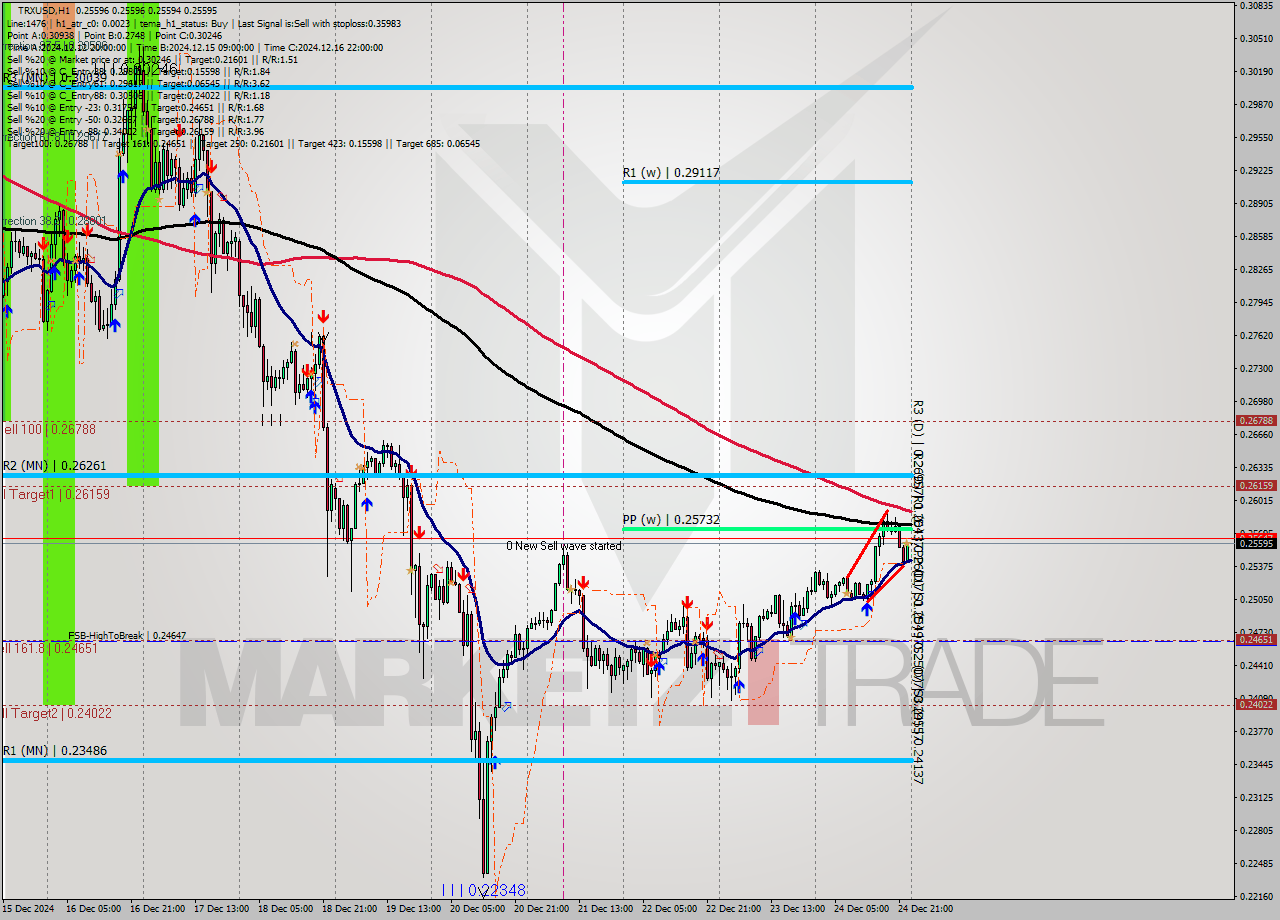Click the 'ell 100 | 0.26788' target label

(49, 429)
